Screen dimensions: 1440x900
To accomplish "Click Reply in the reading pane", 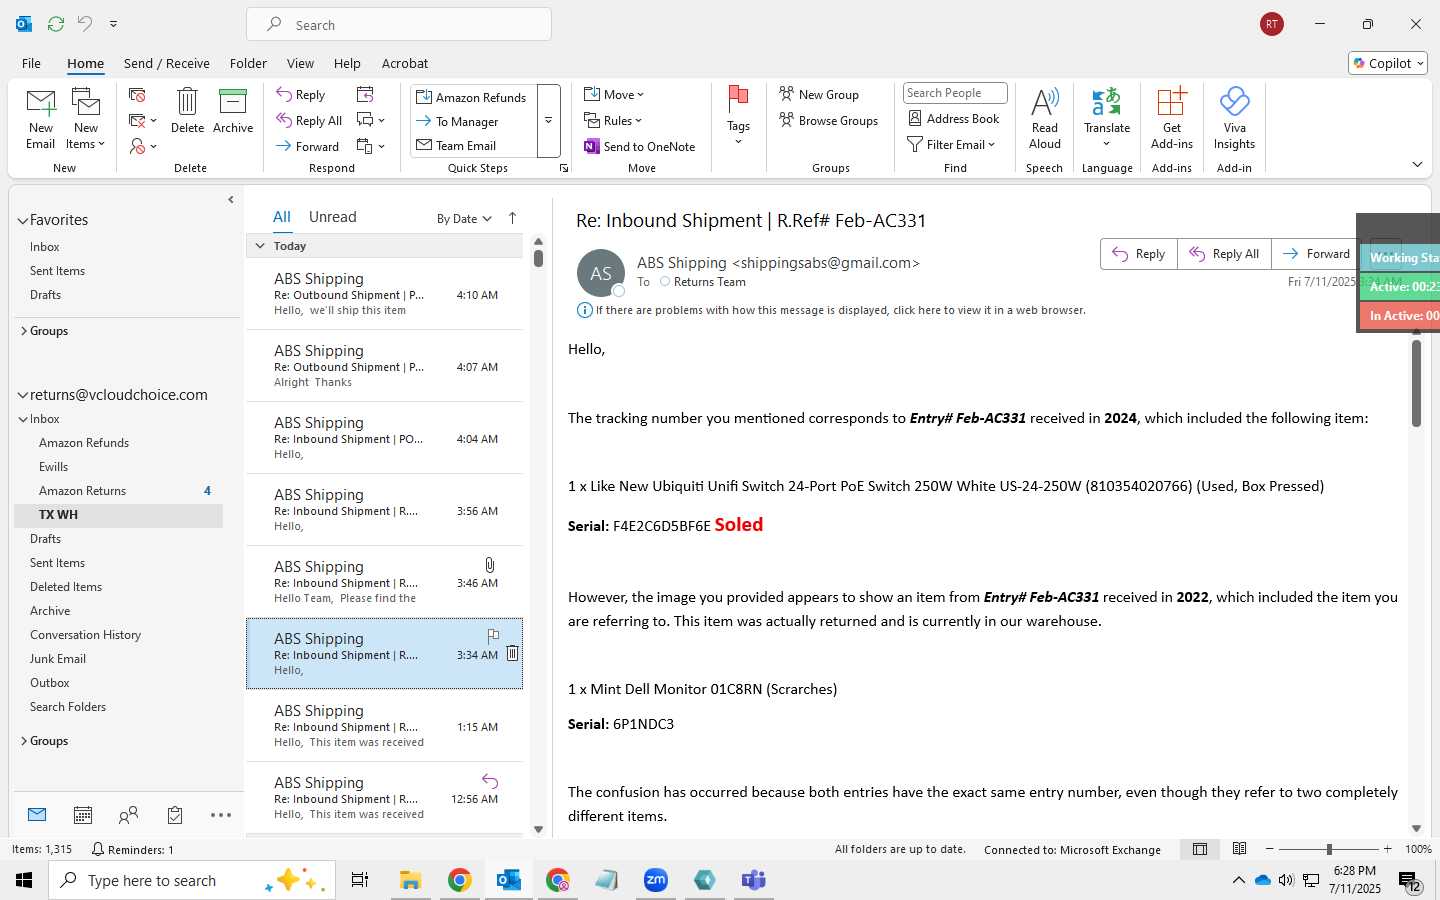I will (x=1139, y=254).
